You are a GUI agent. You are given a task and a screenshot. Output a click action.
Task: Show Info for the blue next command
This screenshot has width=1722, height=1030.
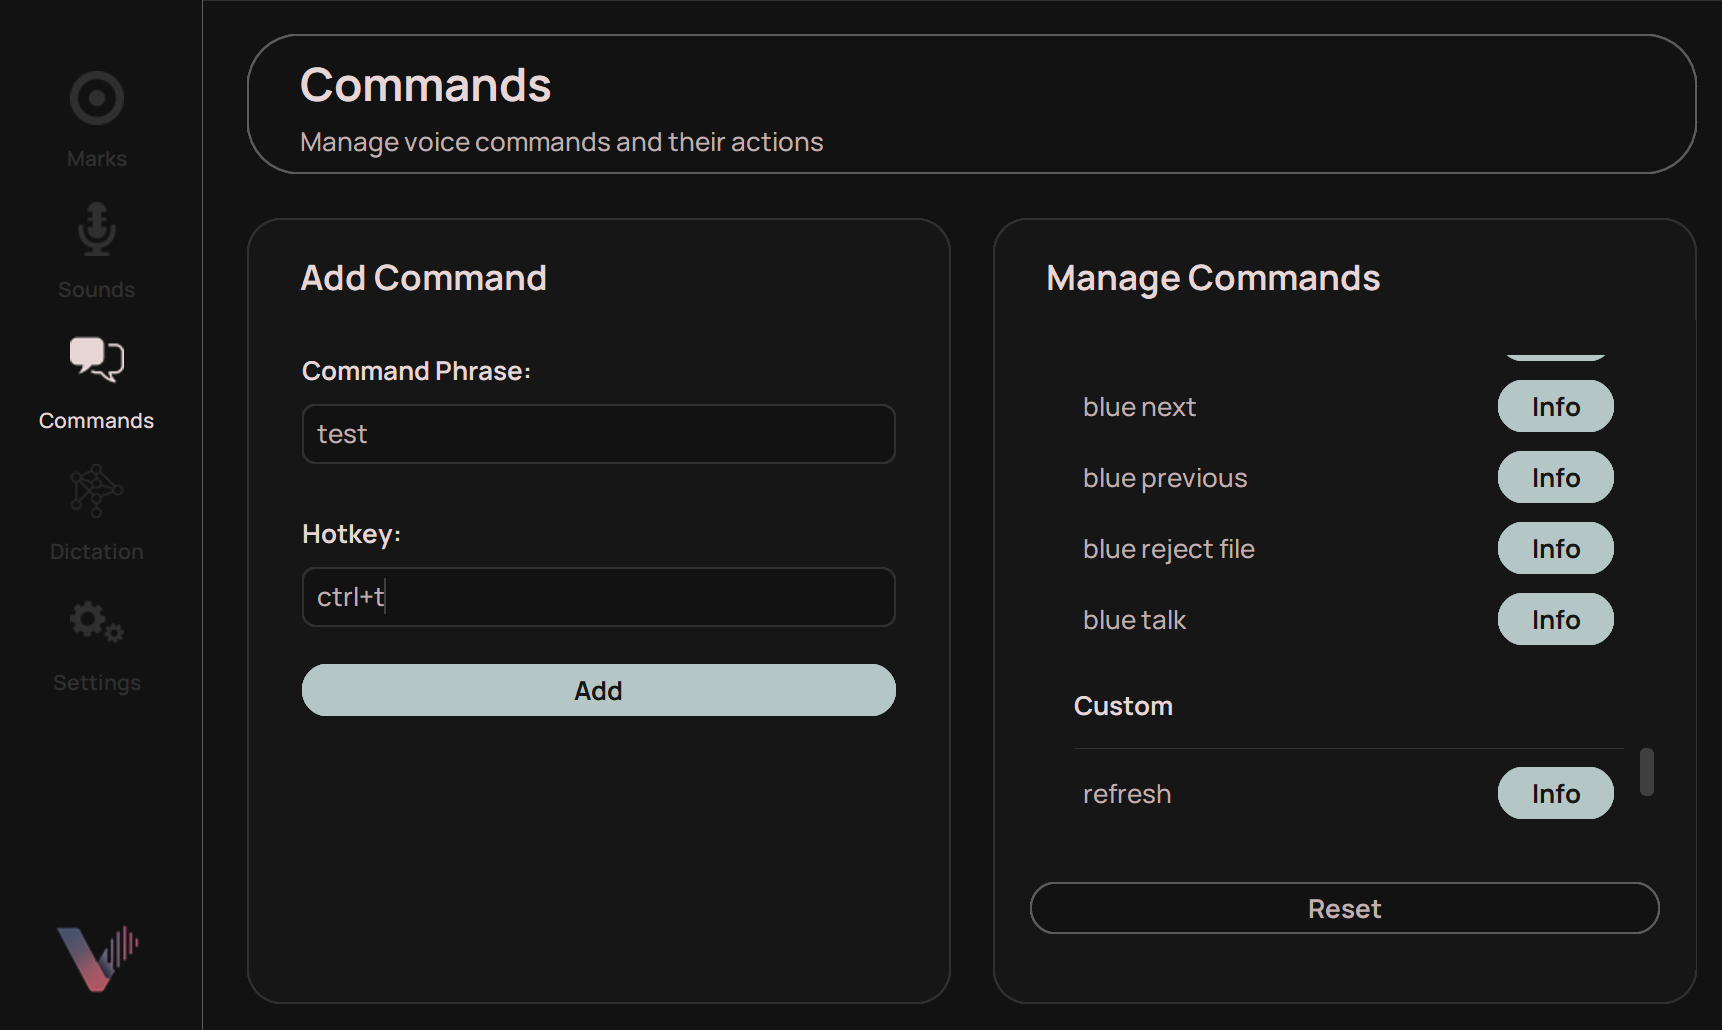[x=1555, y=406]
